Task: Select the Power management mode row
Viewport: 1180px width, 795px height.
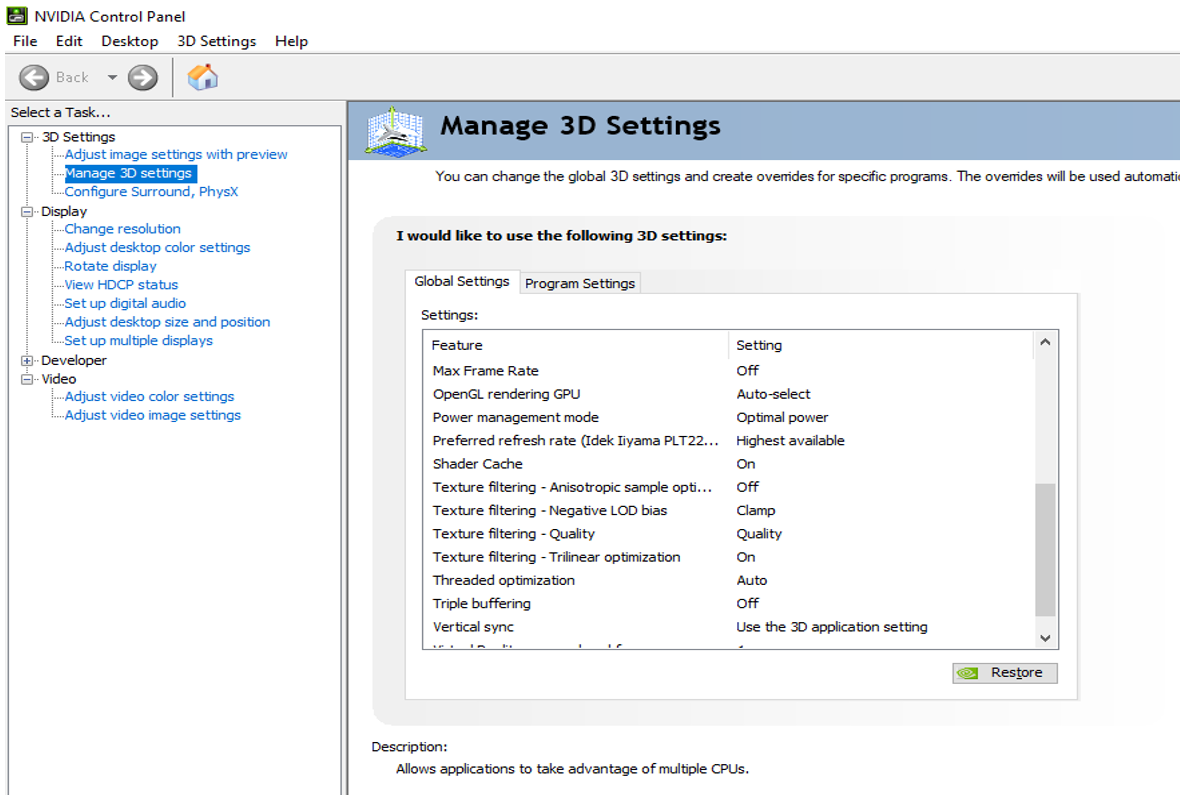Action: coord(728,418)
